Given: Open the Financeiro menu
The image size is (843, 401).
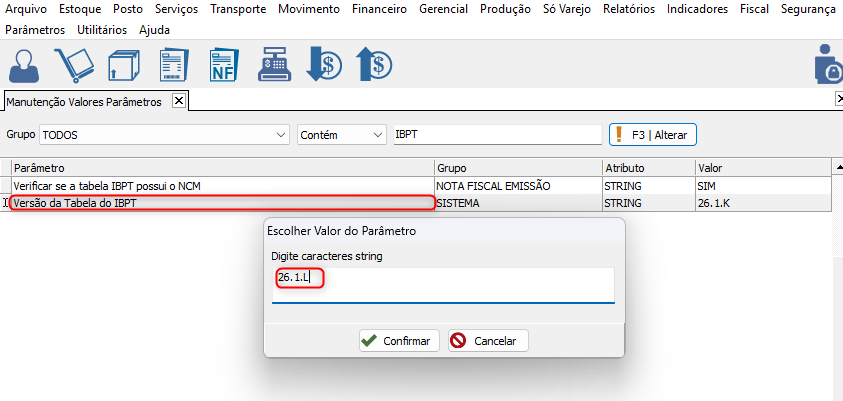Looking at the screenshot, I should coord(379,9).
